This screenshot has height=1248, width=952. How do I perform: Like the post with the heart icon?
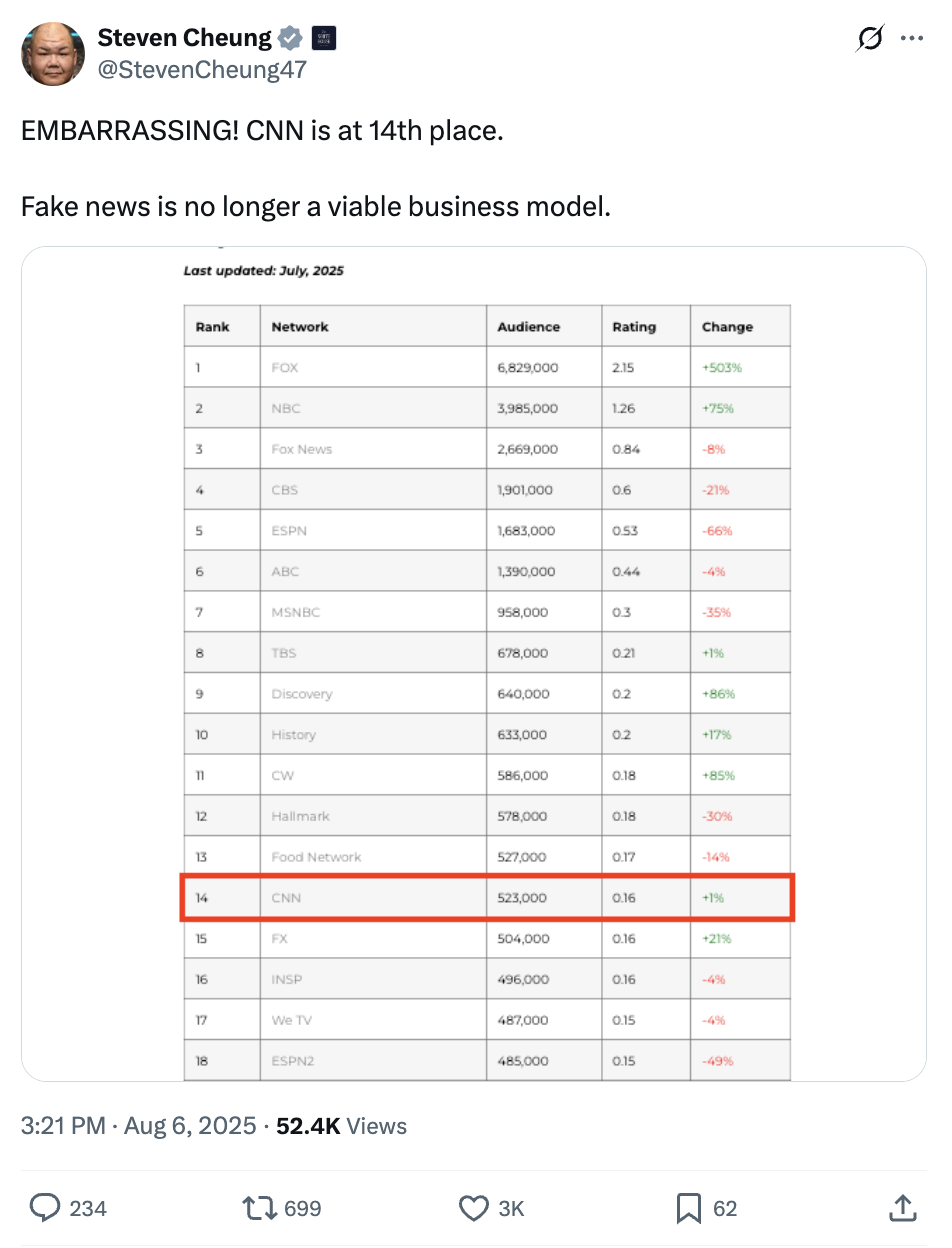(473, 1209)
